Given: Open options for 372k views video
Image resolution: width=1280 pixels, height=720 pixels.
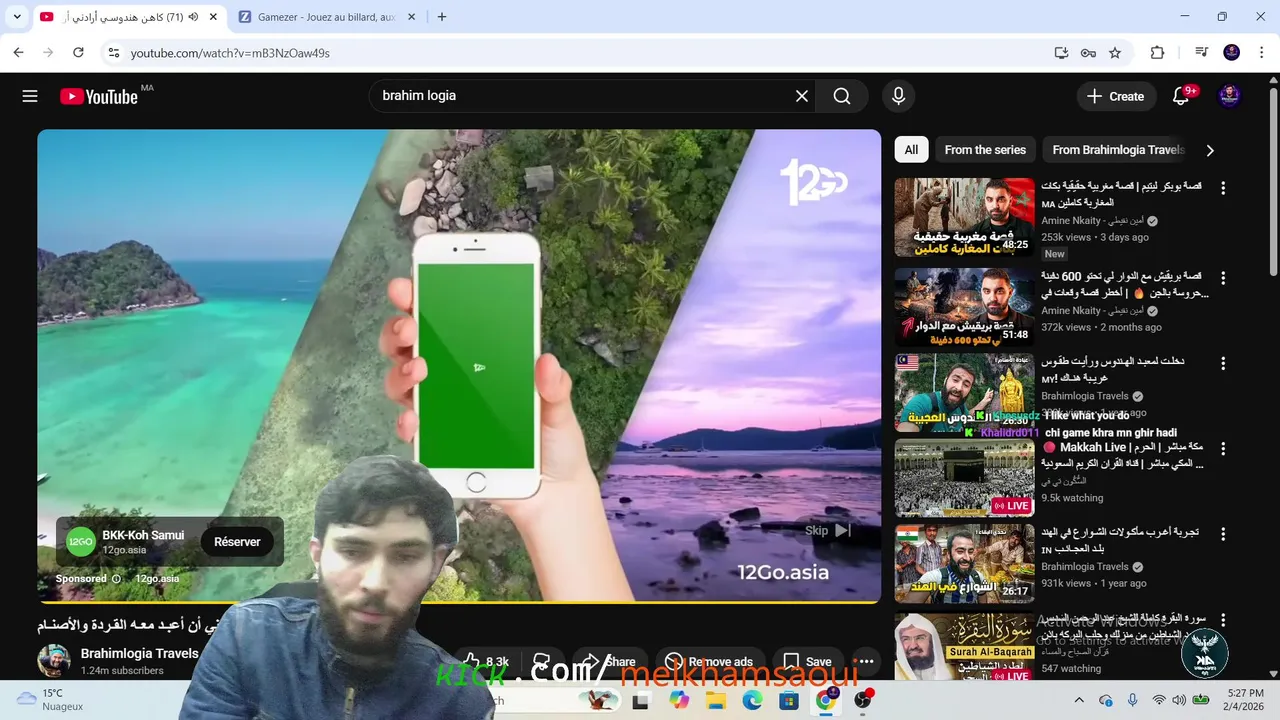Looking at the screenshot, I should 1222,278.
